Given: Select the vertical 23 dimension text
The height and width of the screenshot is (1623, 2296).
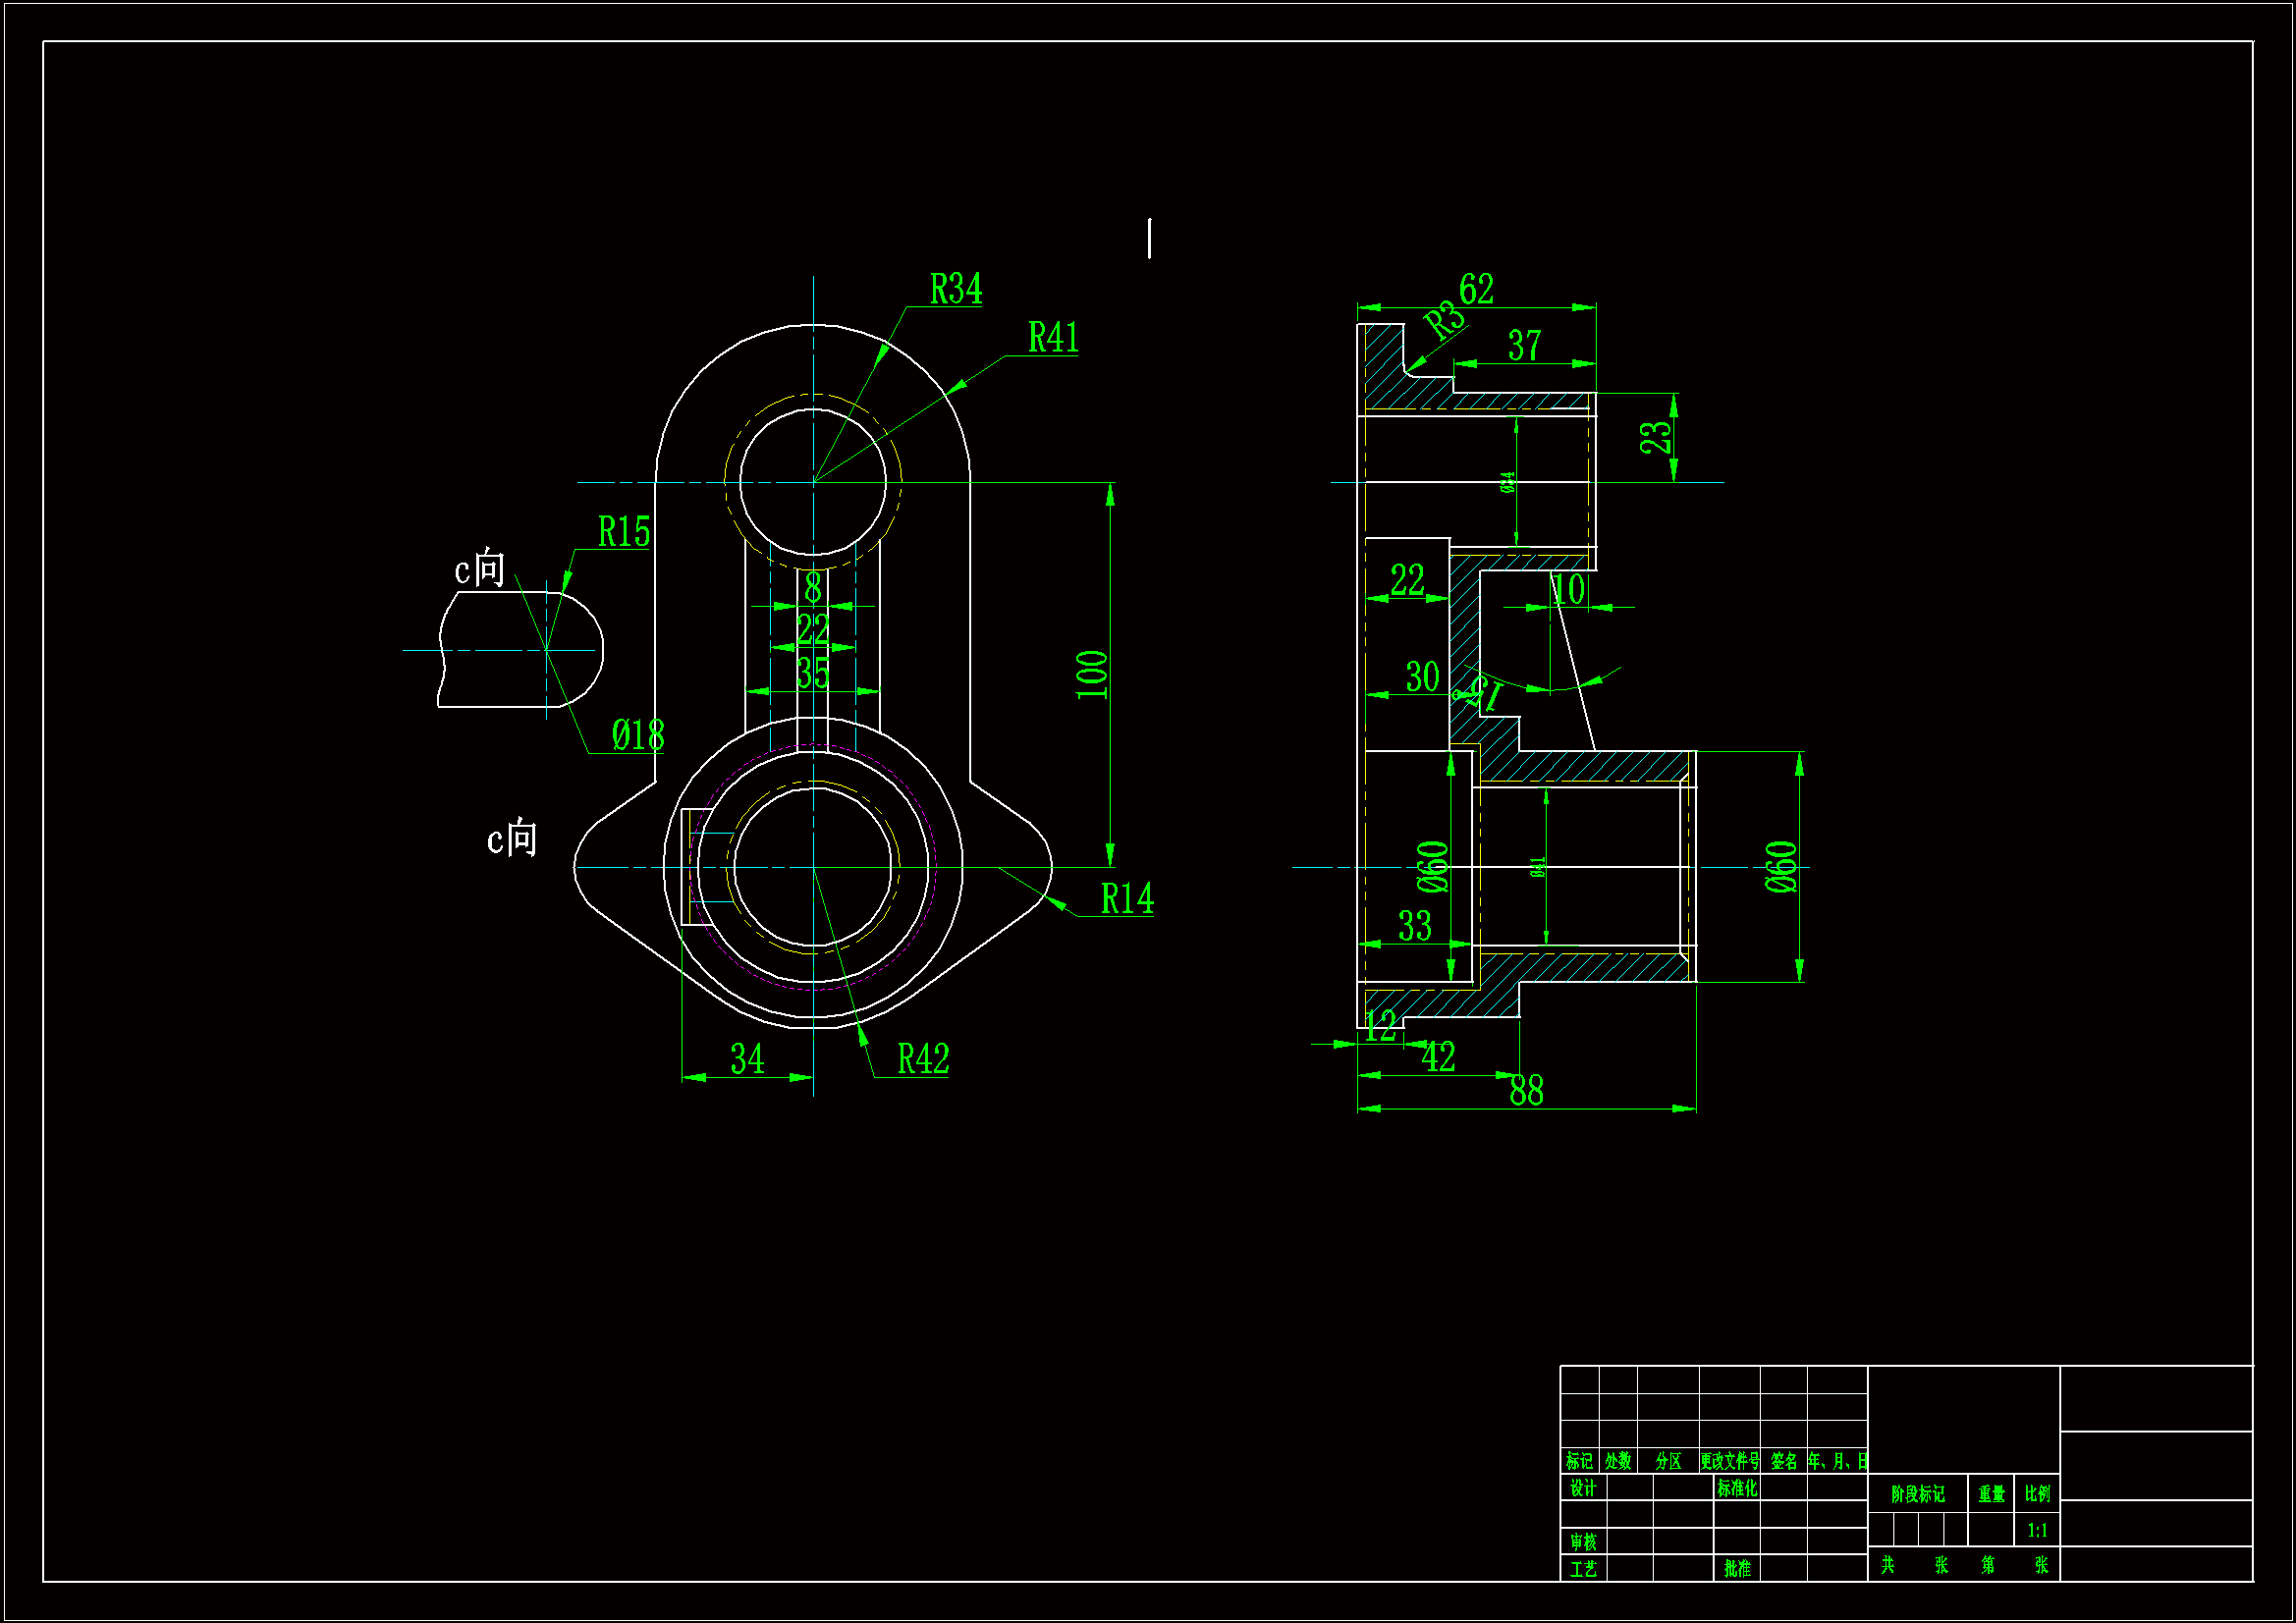Looking at the screenshot, I should pos(1655,437).
